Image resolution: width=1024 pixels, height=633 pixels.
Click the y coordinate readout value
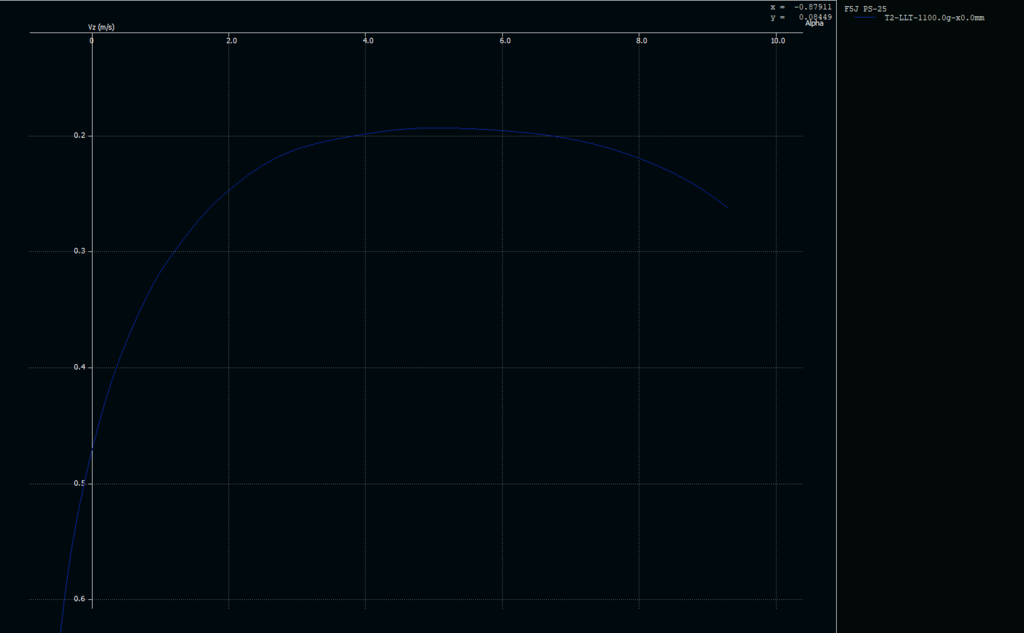pos(814,16)
